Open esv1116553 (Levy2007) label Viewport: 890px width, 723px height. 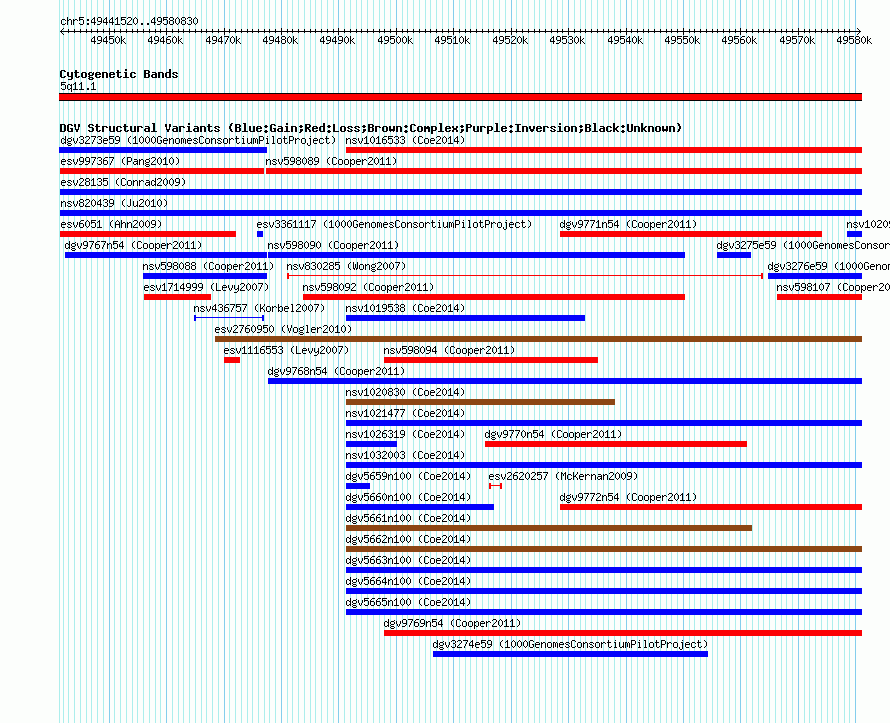[x=287, y=350]
